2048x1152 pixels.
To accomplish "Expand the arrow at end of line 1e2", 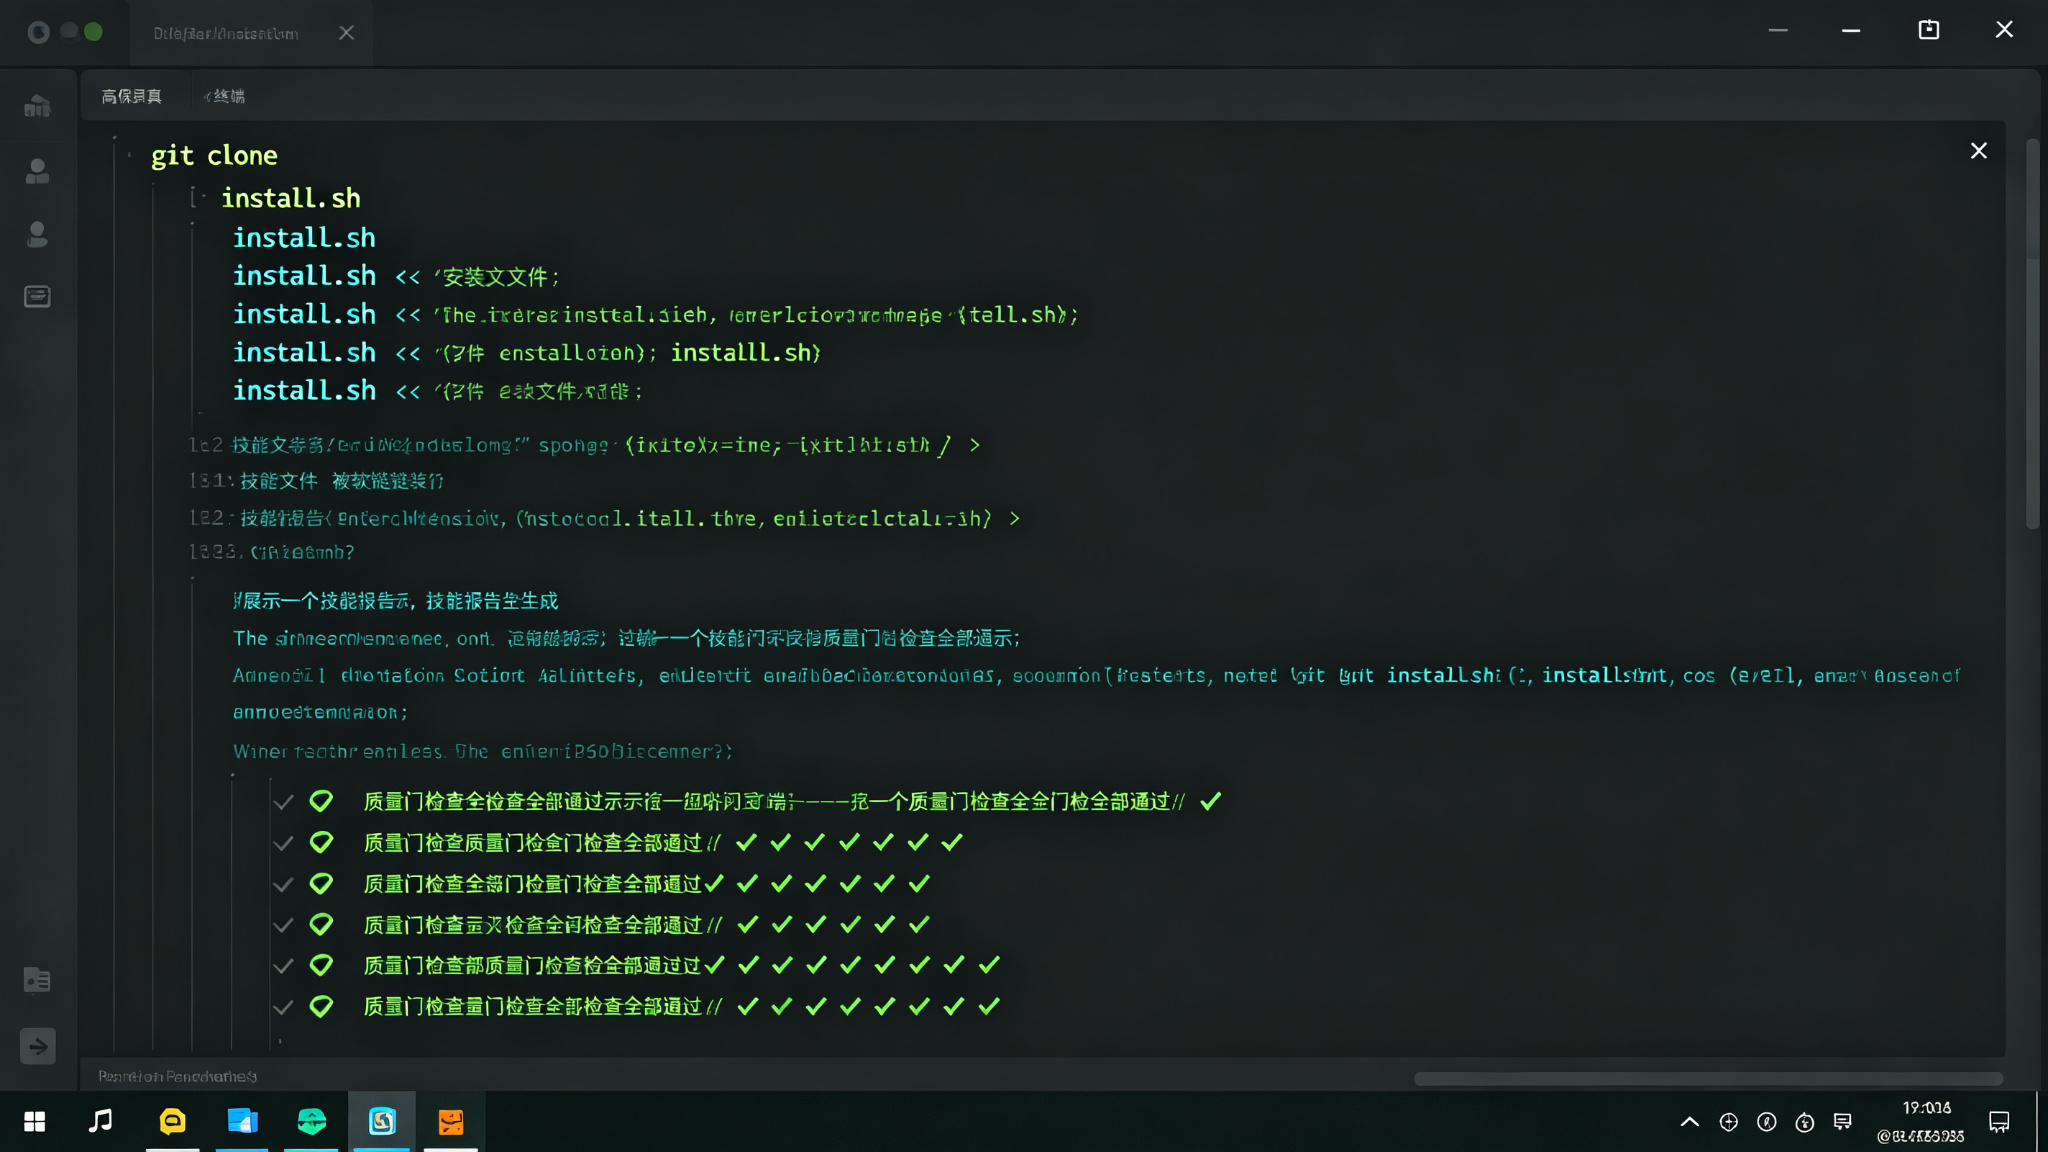I will (x=974, y=445).
